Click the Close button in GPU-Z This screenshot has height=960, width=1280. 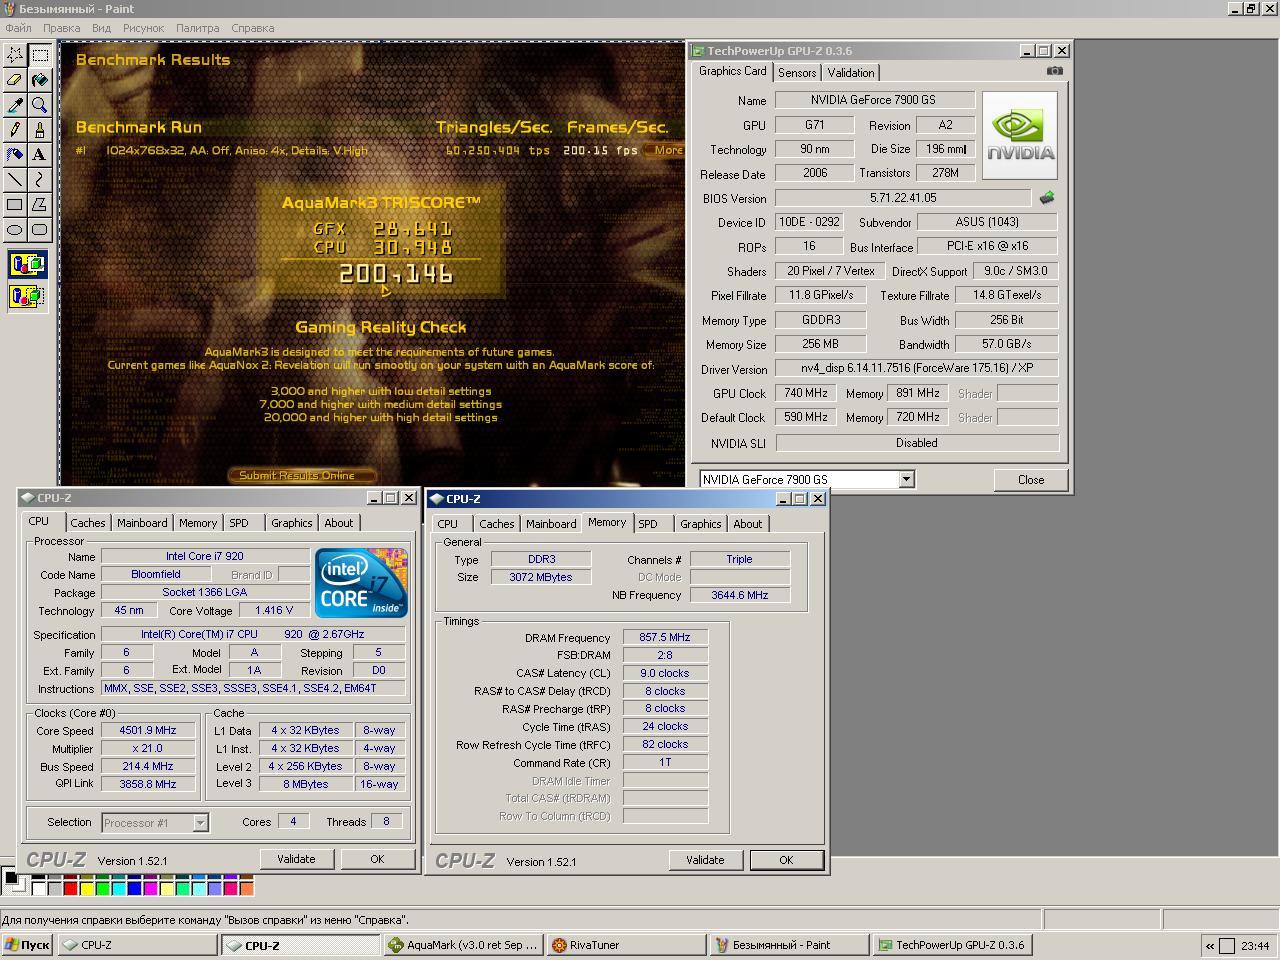tap(1031, 480)
